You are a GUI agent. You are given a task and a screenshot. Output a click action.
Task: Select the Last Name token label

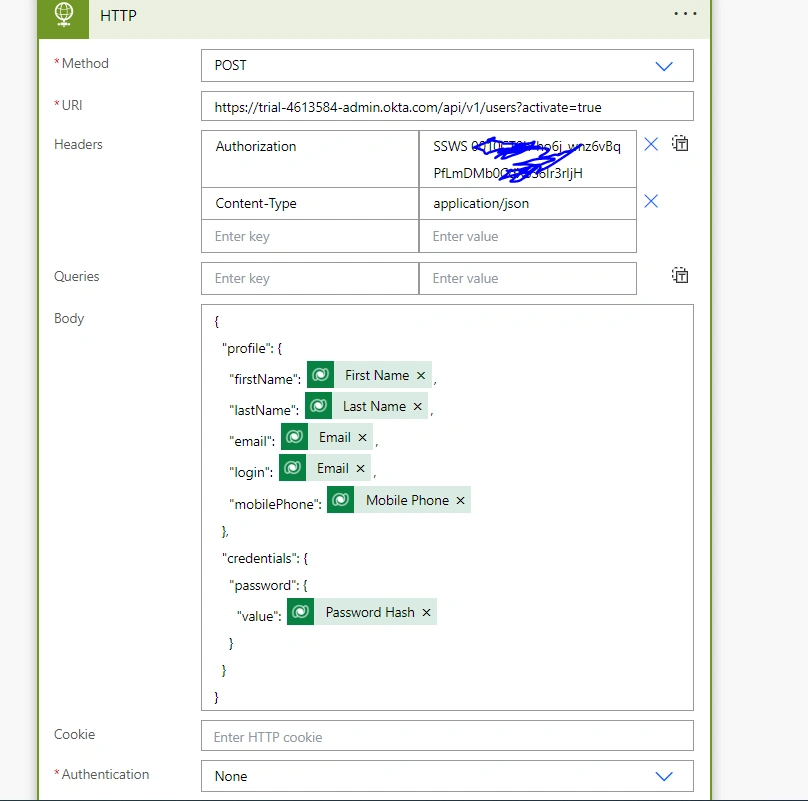[375, 406]
